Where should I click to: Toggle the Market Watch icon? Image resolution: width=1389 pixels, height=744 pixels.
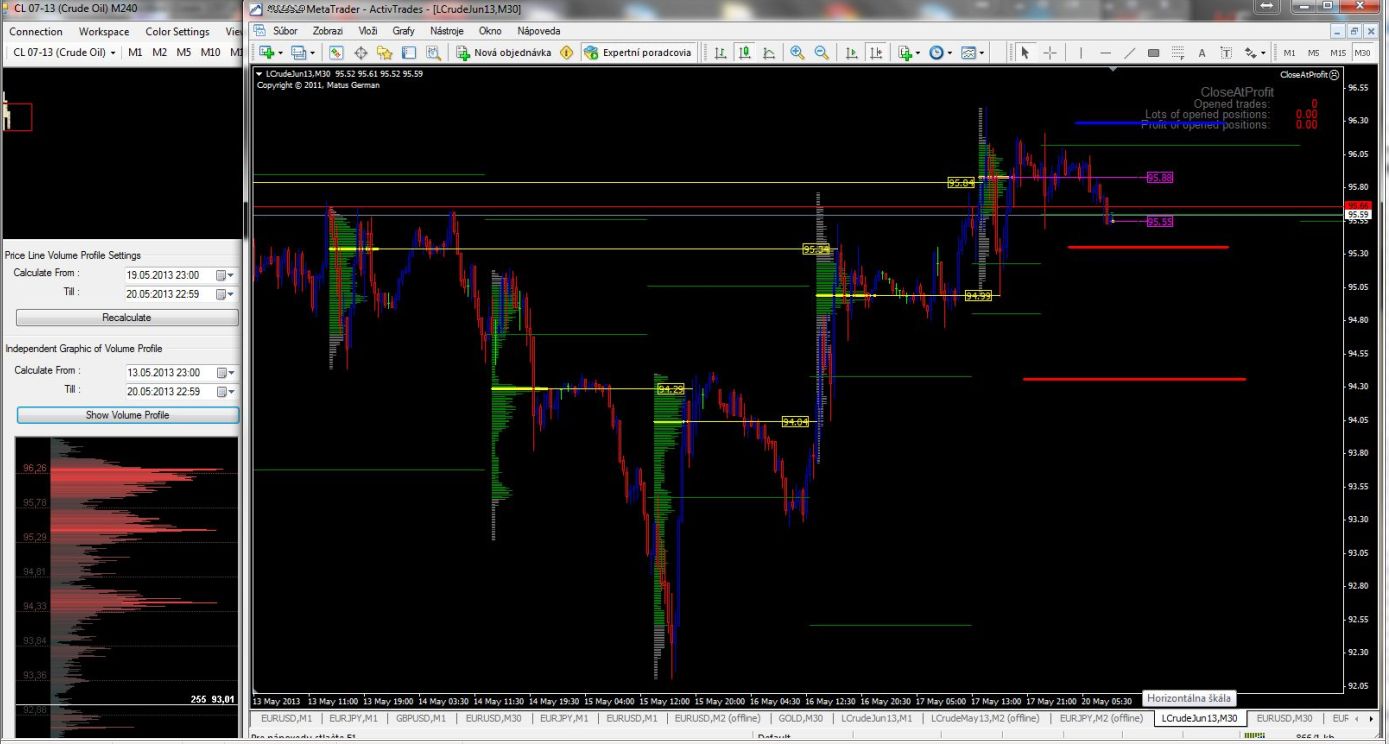pos(336,53)
